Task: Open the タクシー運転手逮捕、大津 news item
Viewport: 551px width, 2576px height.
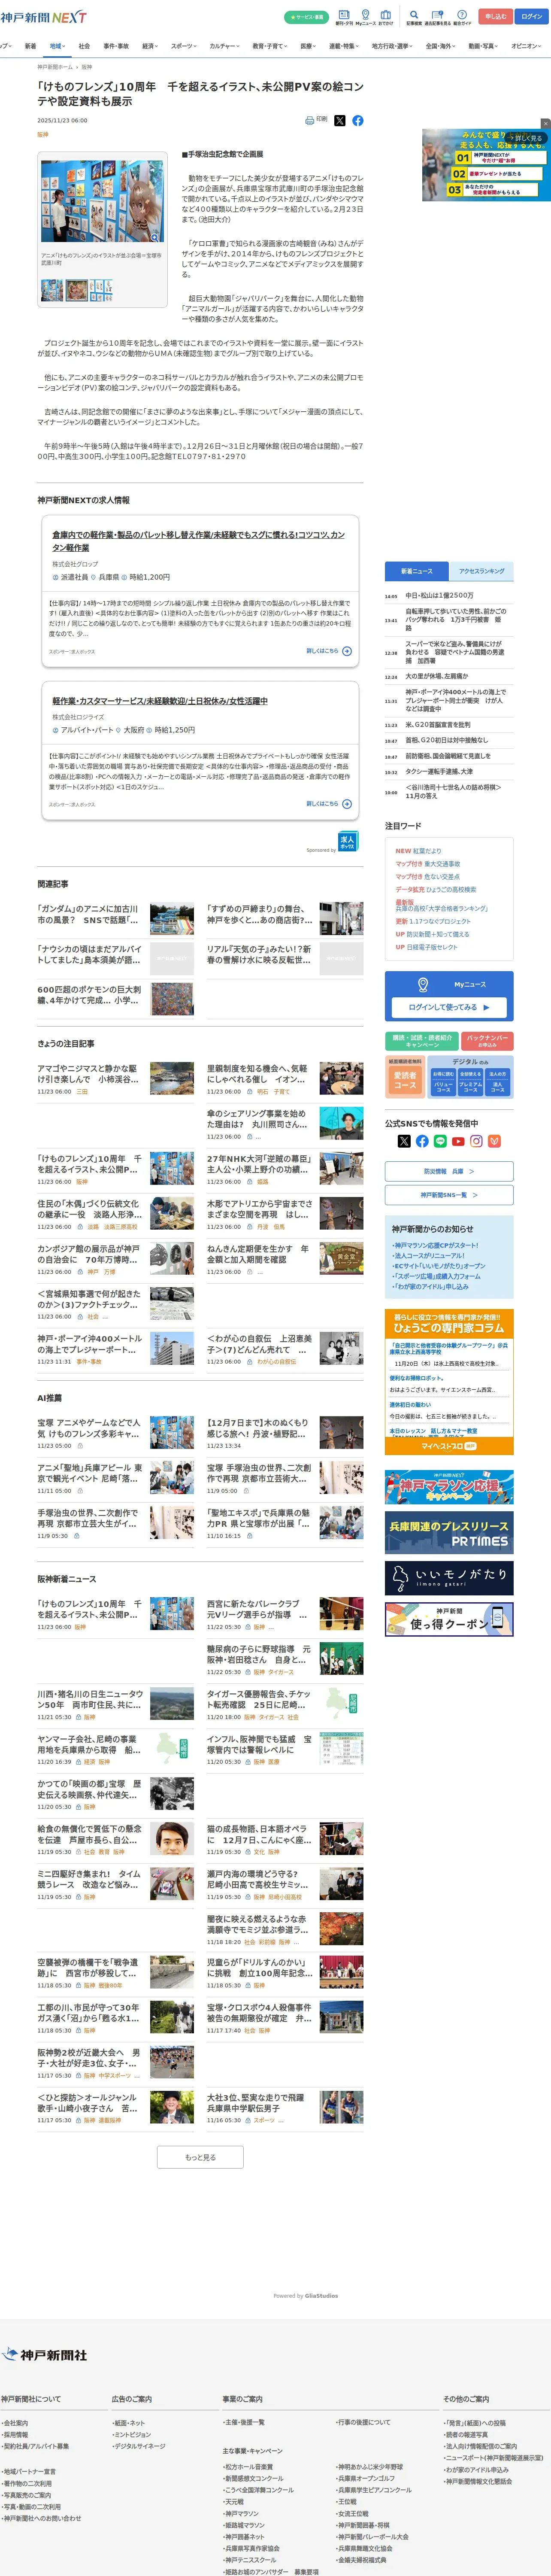Action: (439, 771)
